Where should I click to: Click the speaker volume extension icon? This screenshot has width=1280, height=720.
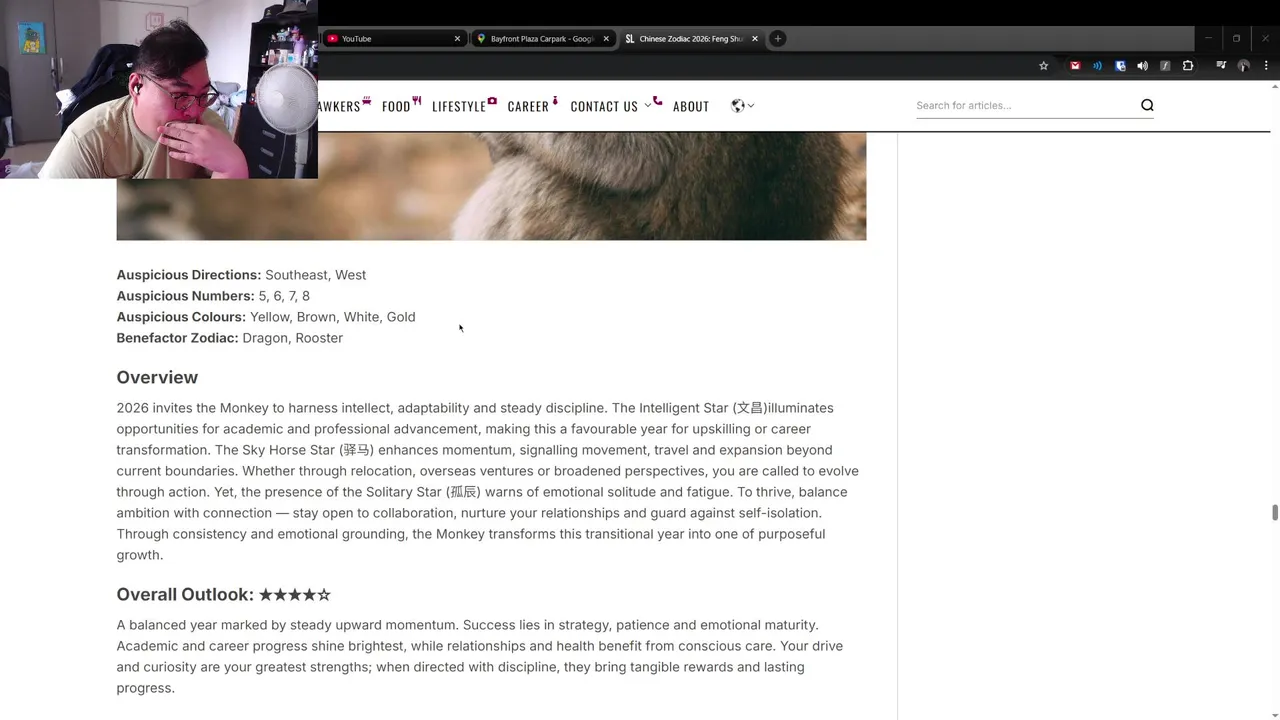point(1142,66)
